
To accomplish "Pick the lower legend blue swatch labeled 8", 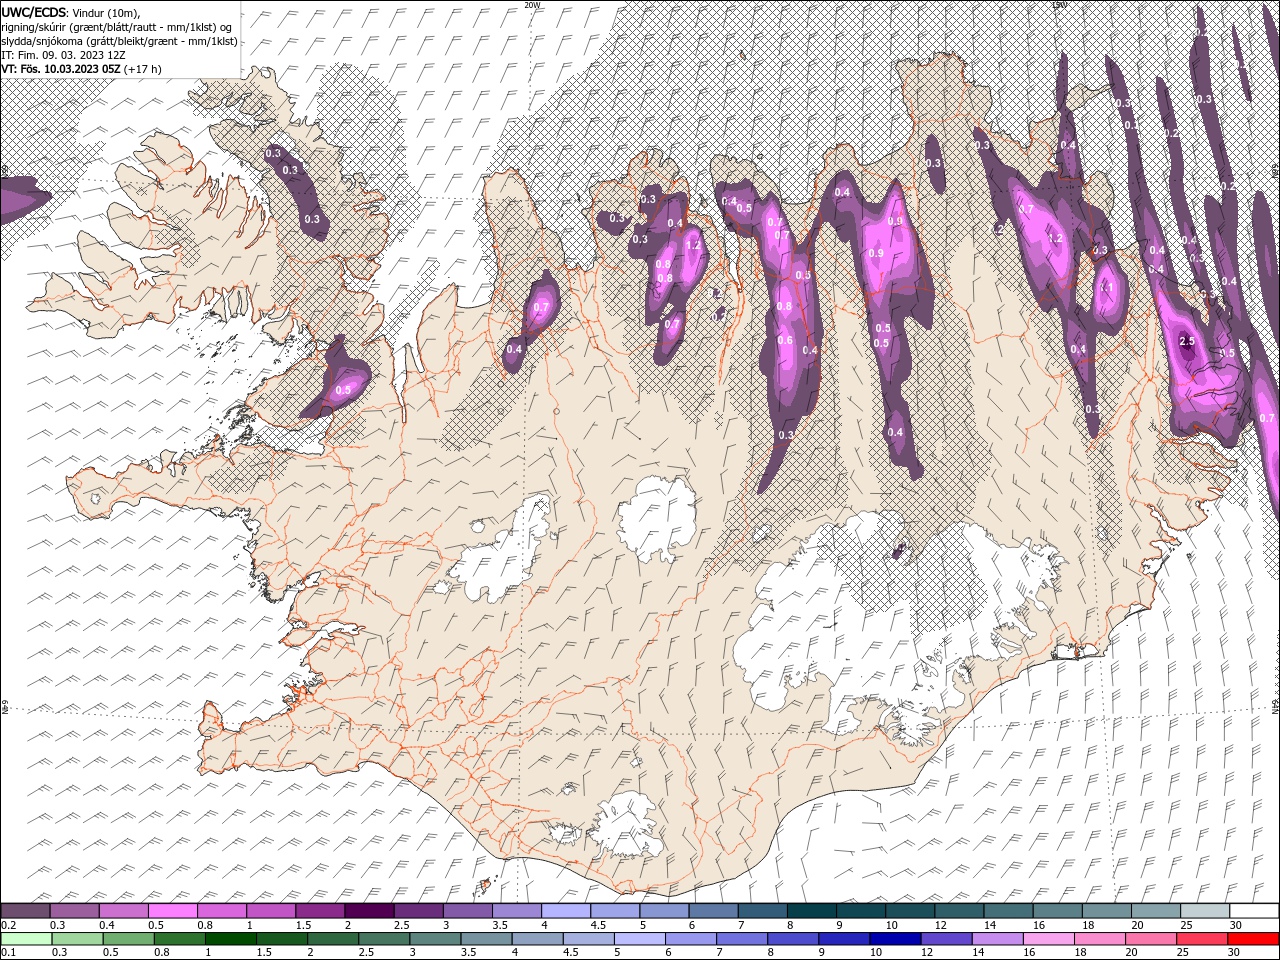I will coord(793,939).
